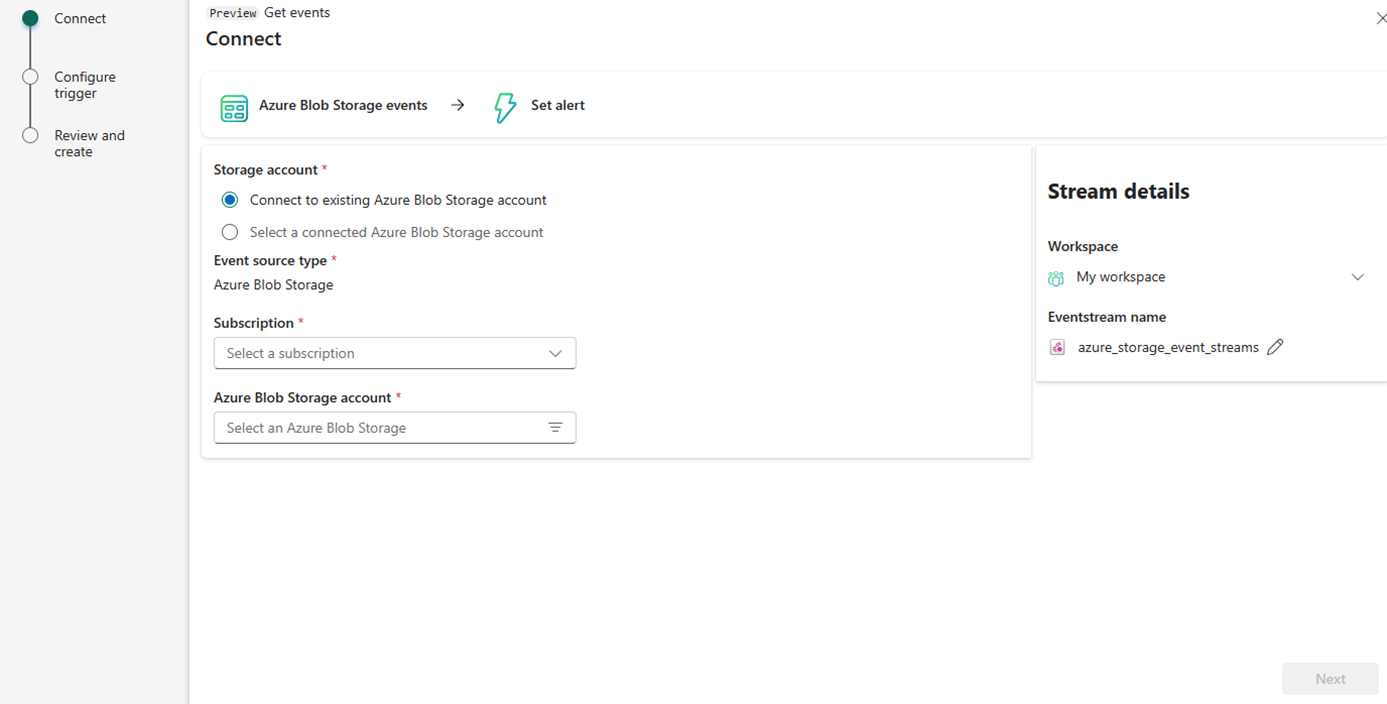This screenshot has width=1387, height=704.
Task: Edit eventstream name with pencil icon
Action: (1275, 347)
